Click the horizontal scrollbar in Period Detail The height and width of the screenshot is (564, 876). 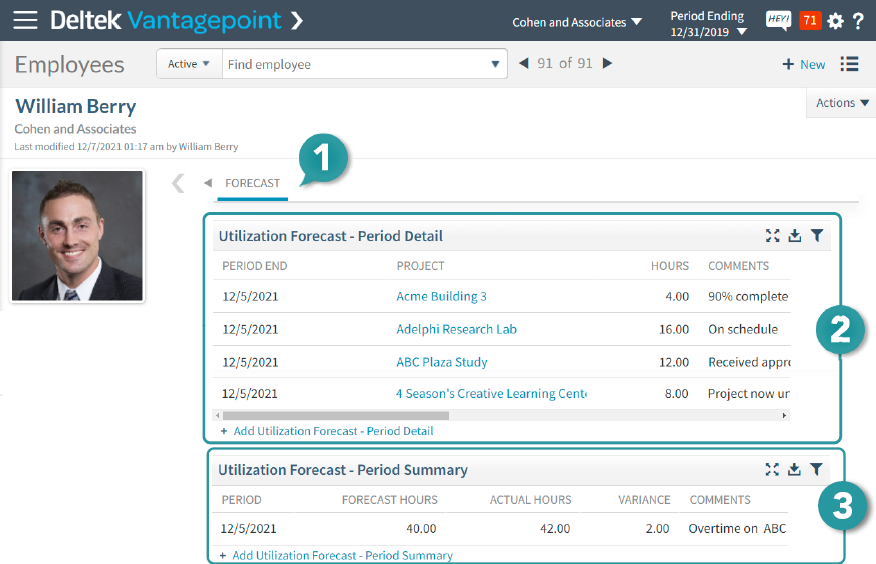coord(336,415)
